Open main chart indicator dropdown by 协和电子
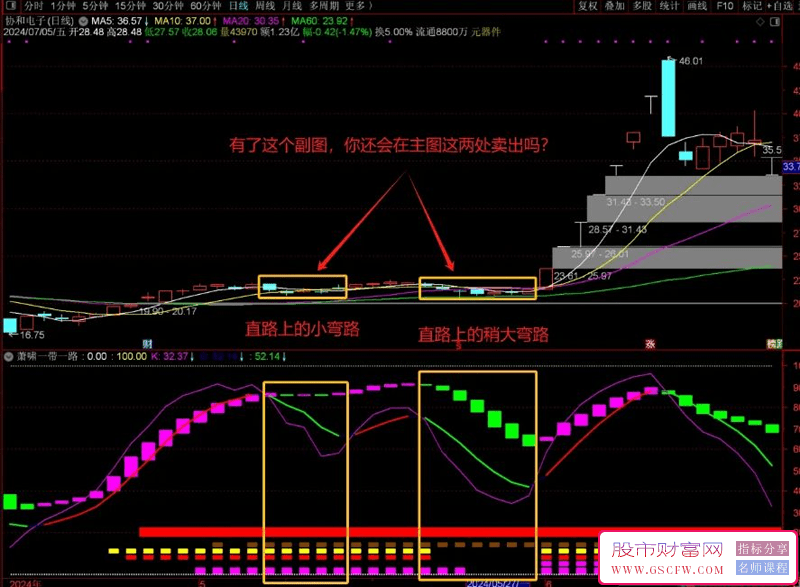 tap(83, 21)
